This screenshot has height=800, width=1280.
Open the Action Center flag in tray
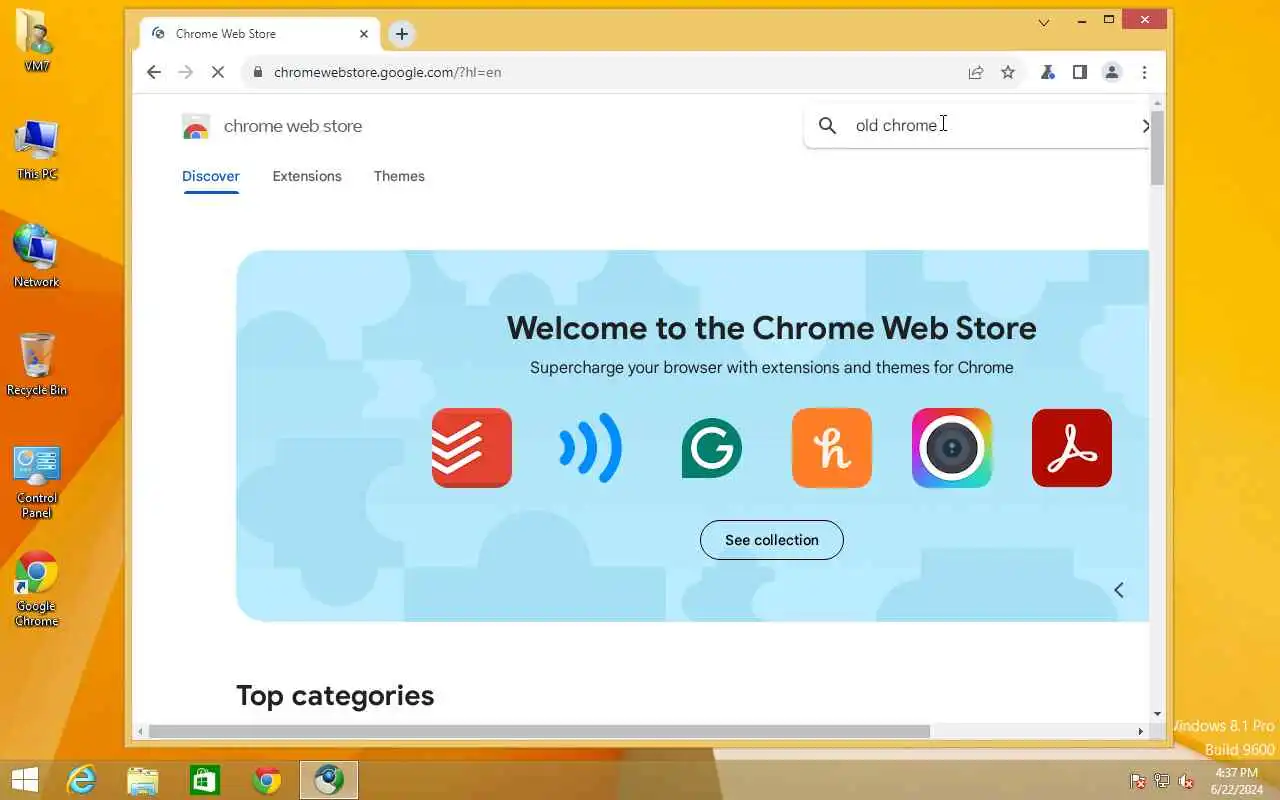coord(1138,781)
